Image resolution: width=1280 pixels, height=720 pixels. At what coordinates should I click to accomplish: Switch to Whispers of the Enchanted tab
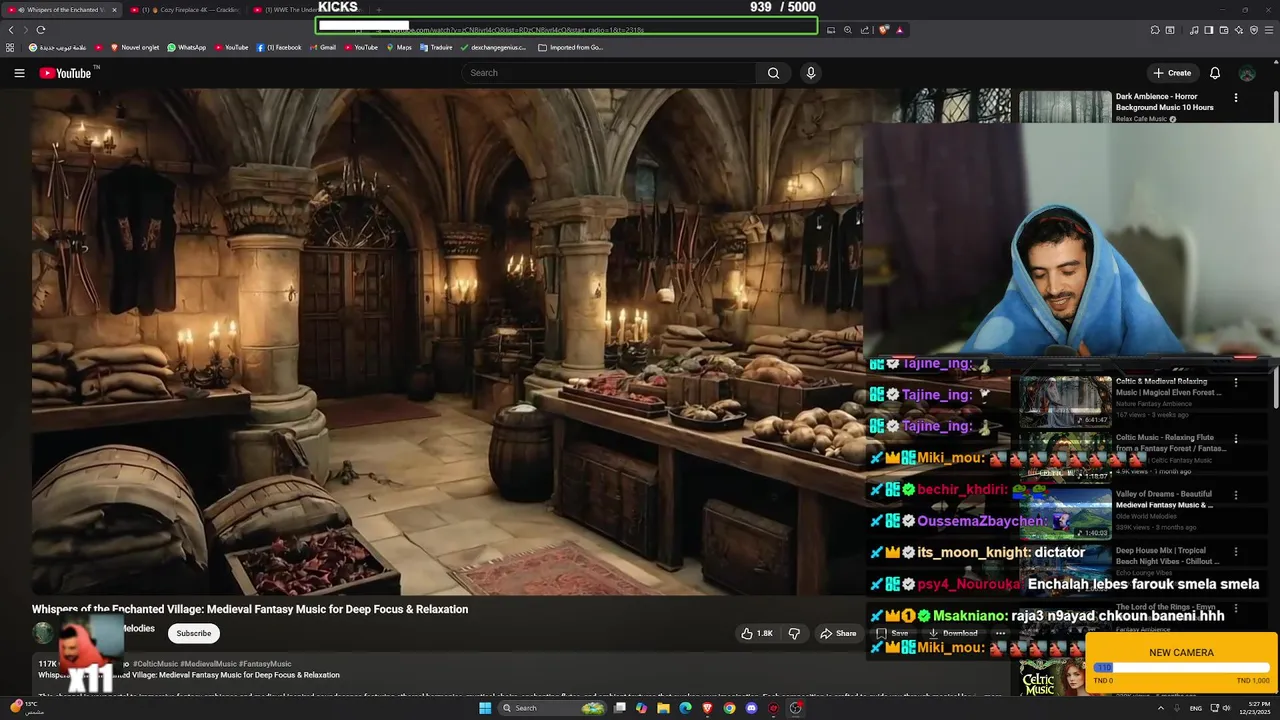tap(62, 10)
